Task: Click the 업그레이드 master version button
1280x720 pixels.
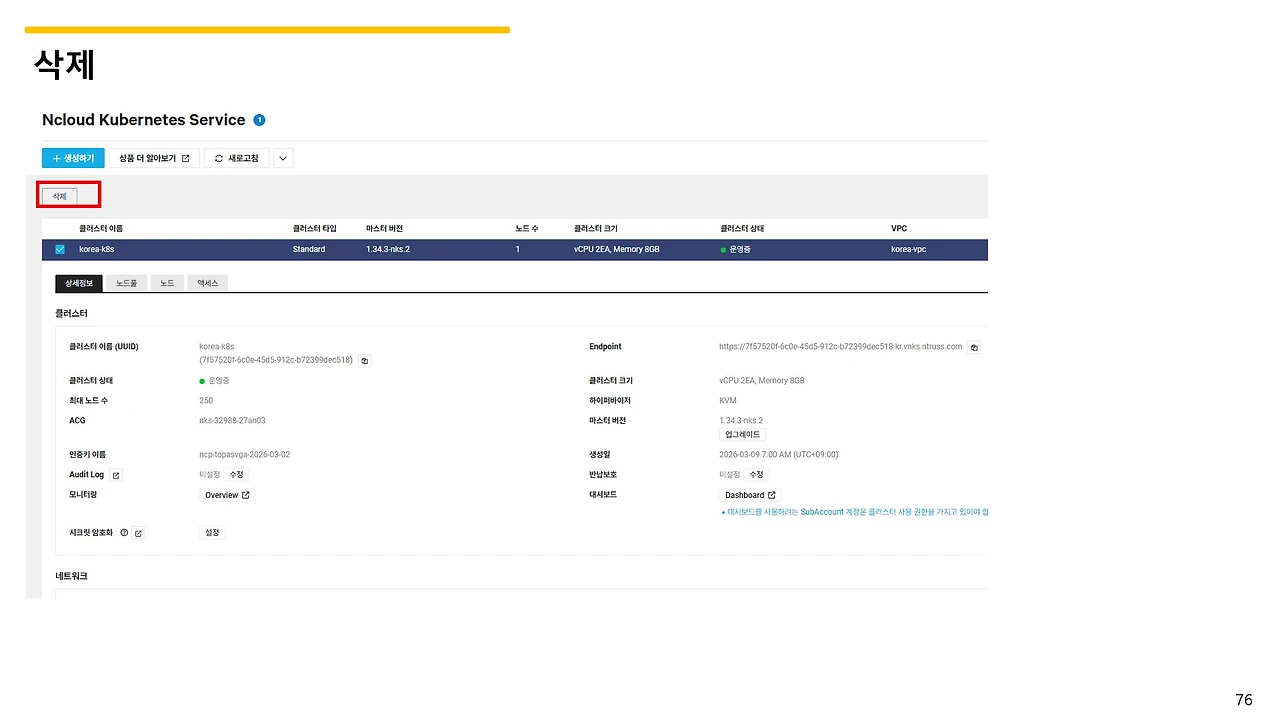Action: coord(742,435)
